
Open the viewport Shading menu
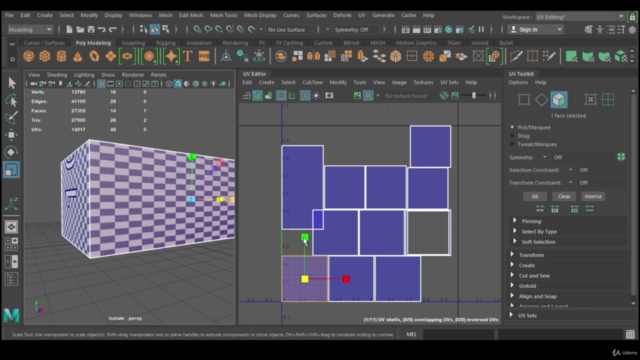[57, 75]
